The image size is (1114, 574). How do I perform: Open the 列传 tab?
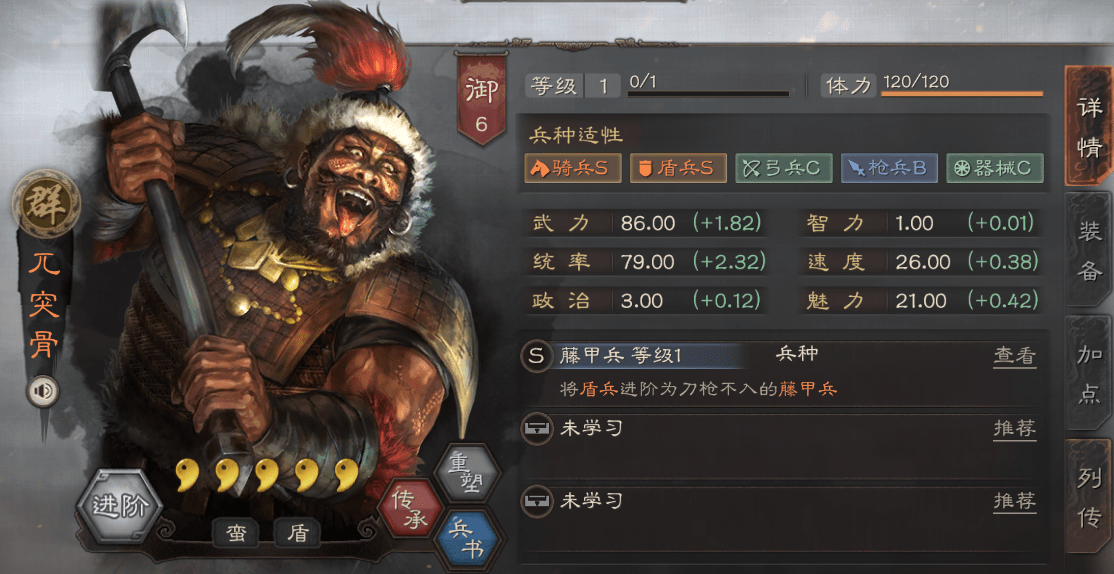pos(1088,497)
